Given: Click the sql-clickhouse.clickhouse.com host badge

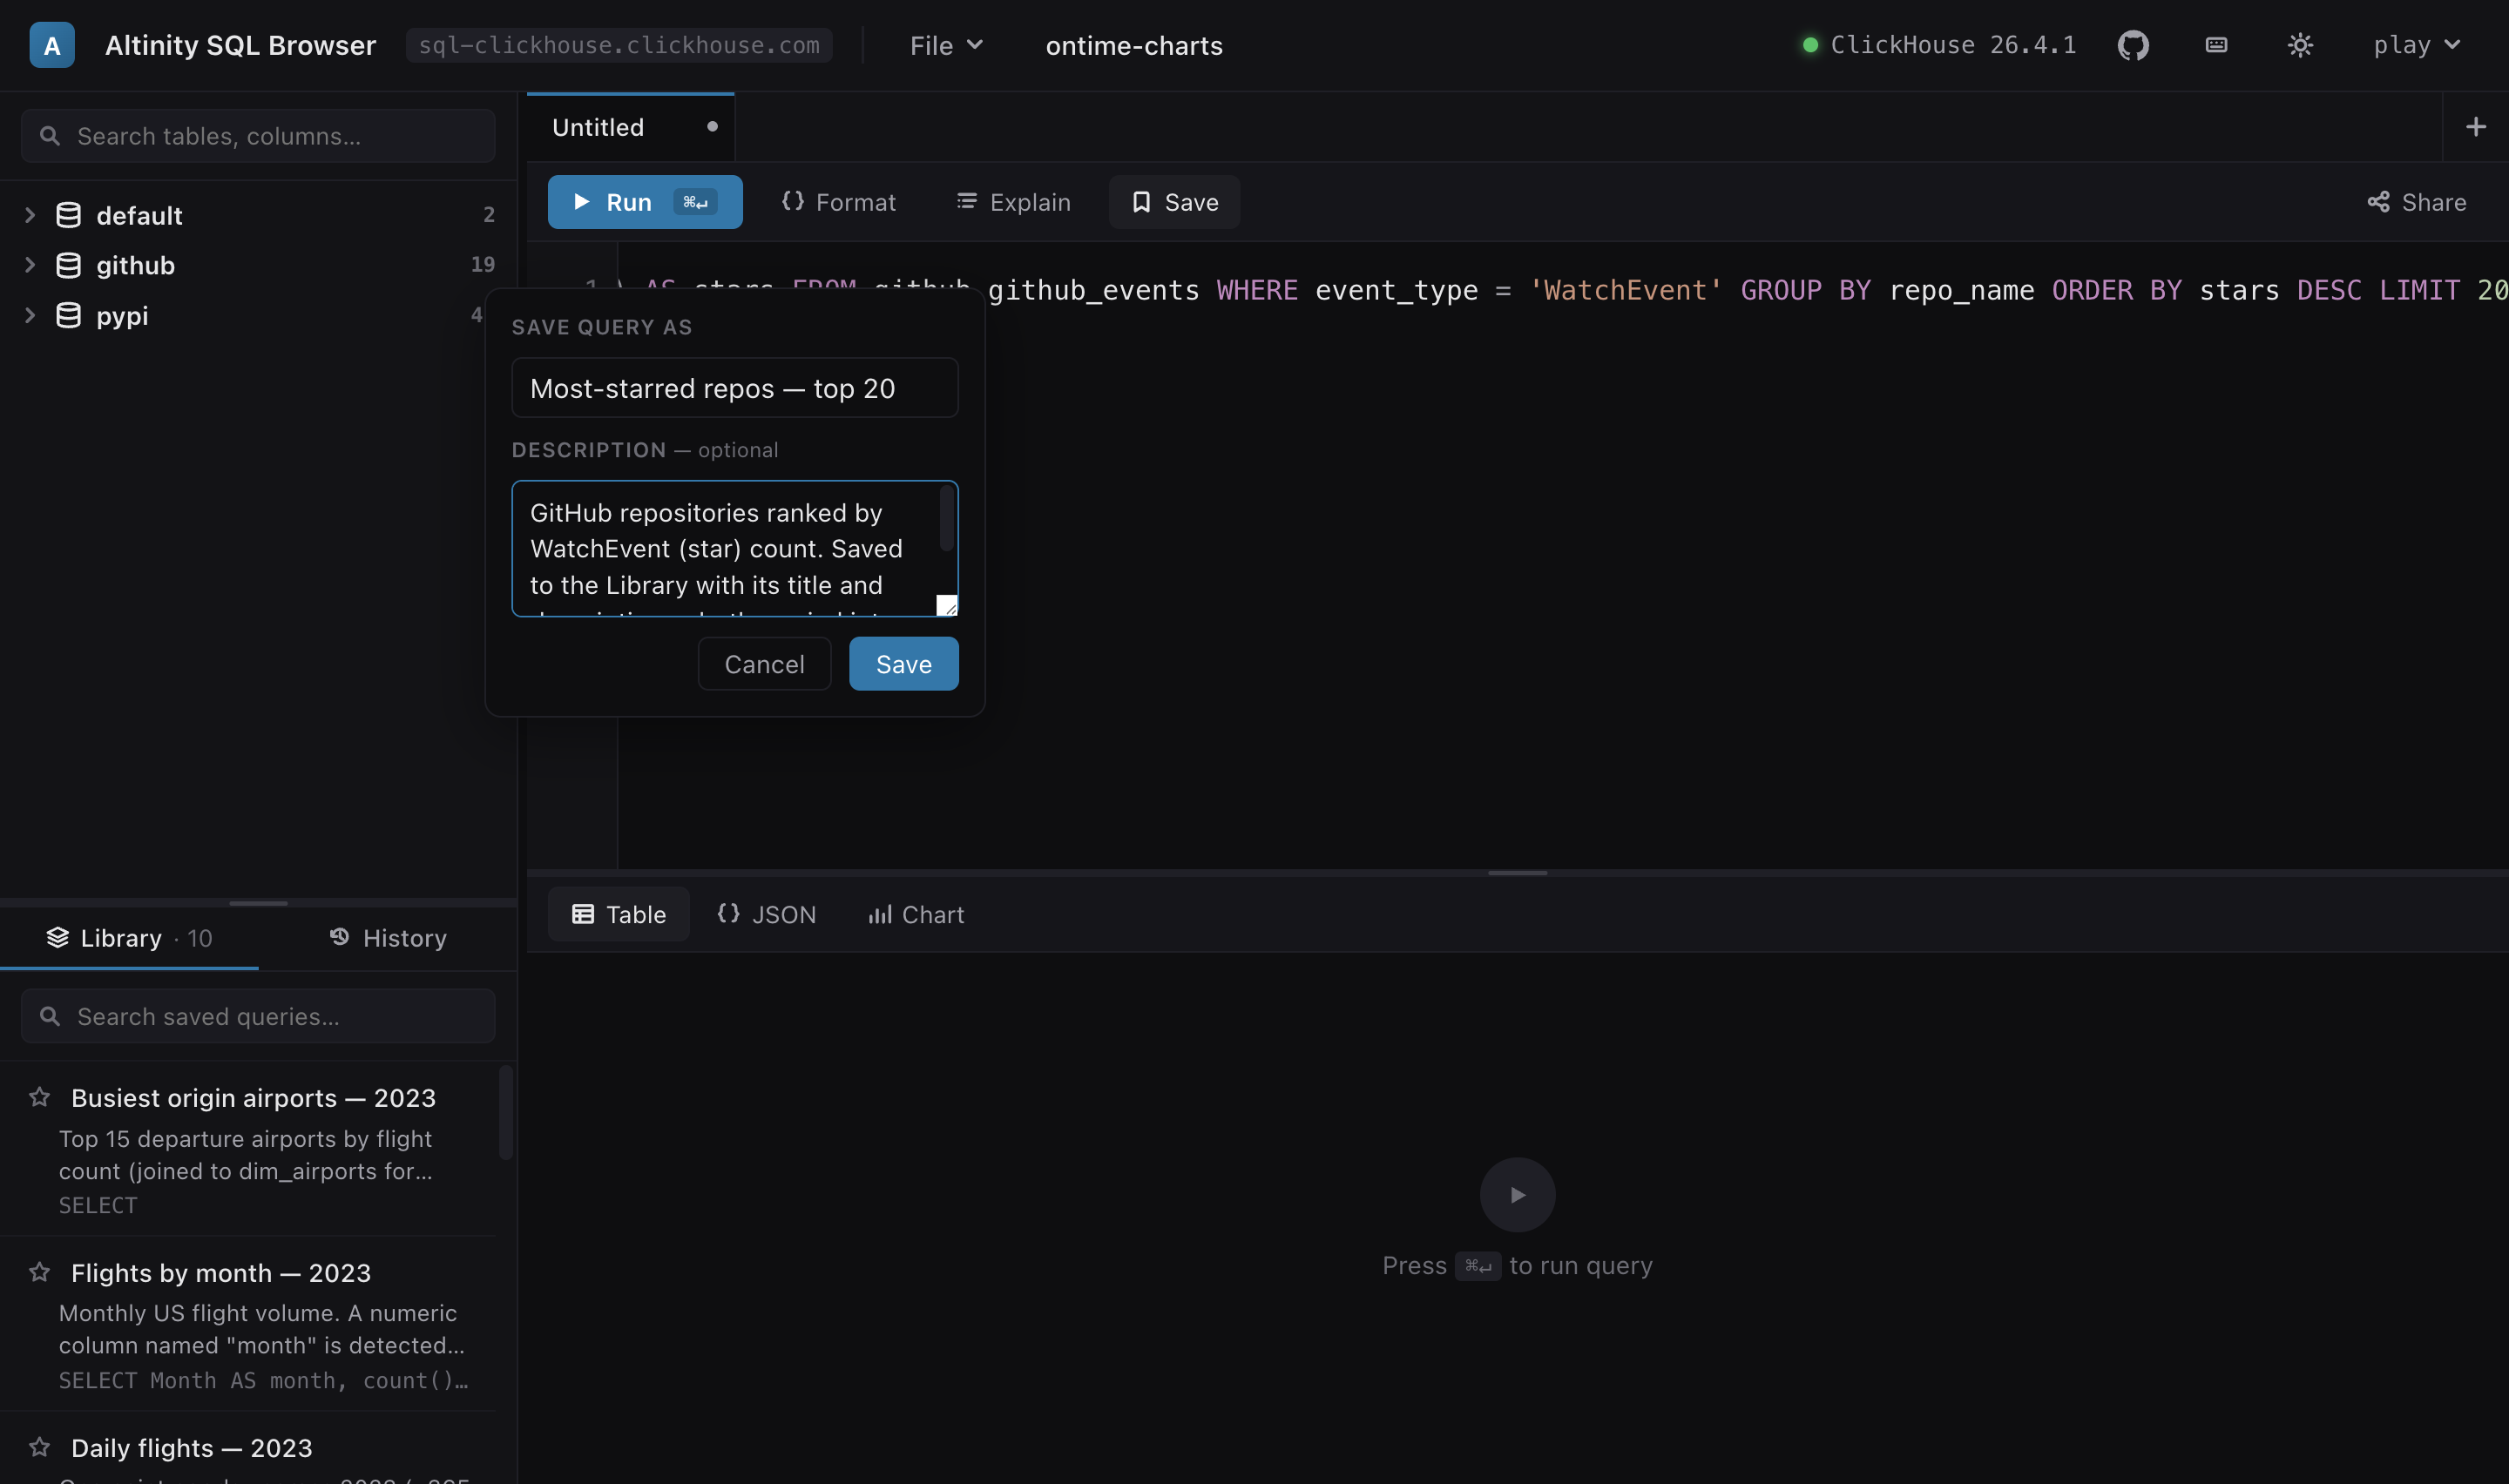Looking at the screenshot, I should coord(619,45).
